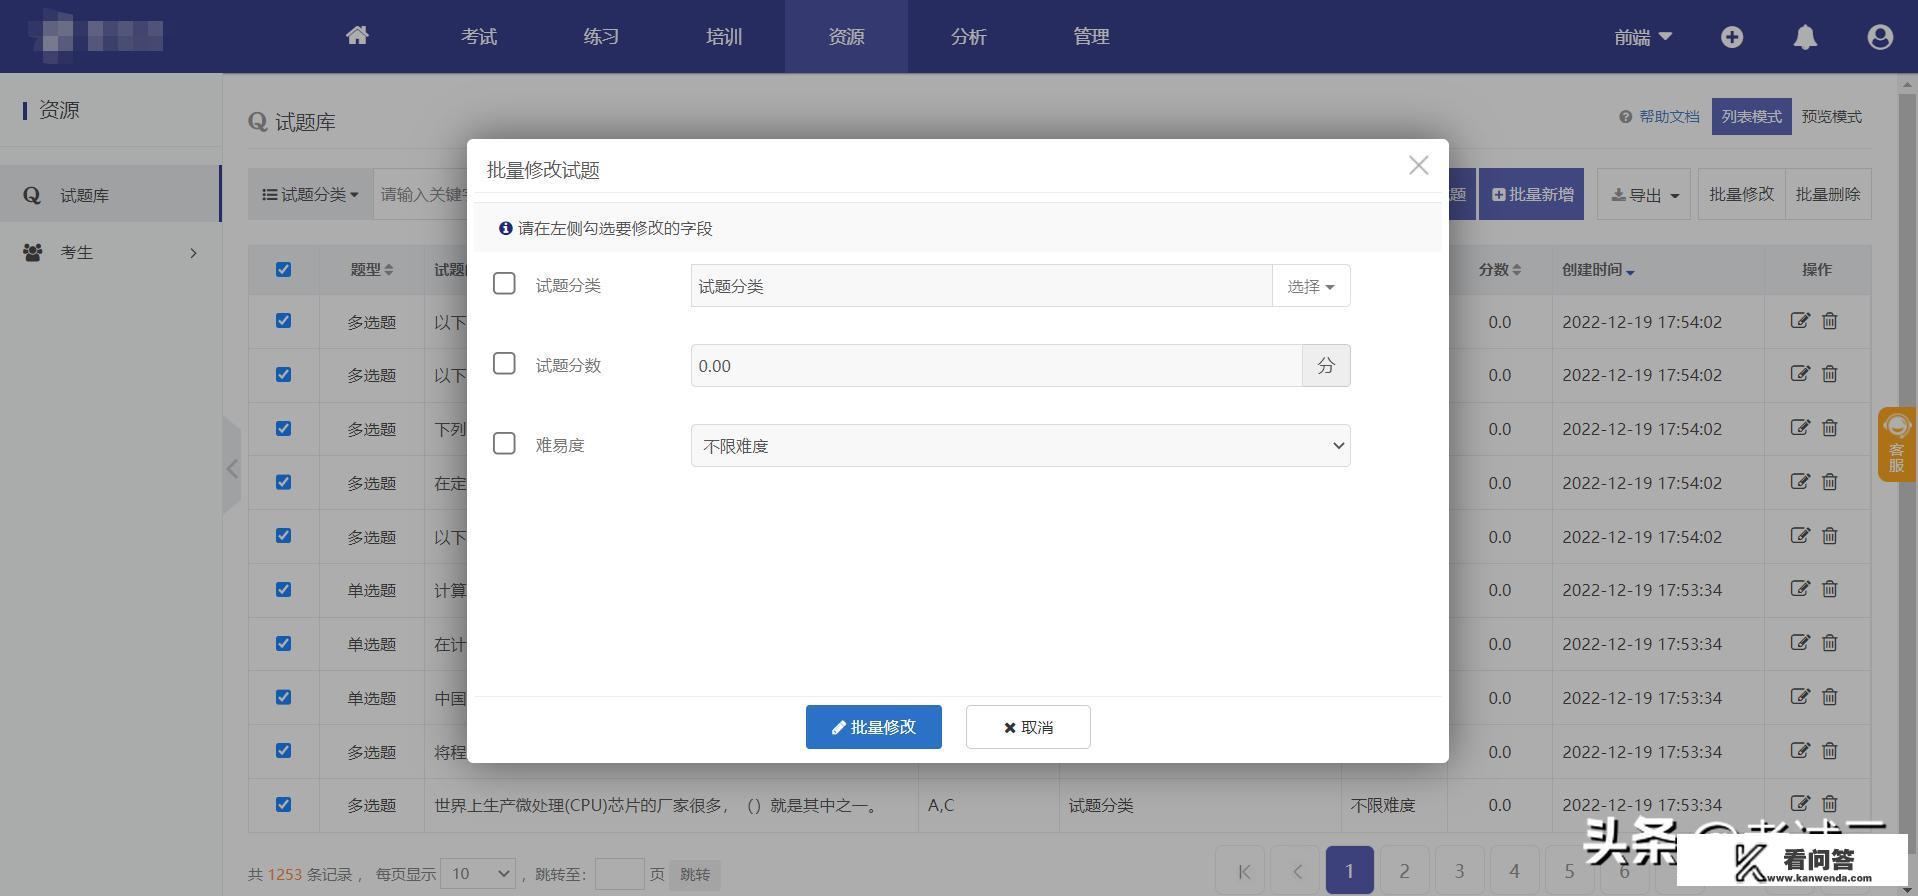The image size is (1918, 896).
Task: Open 前端 dropdown in header
Action: [1643, 37]
